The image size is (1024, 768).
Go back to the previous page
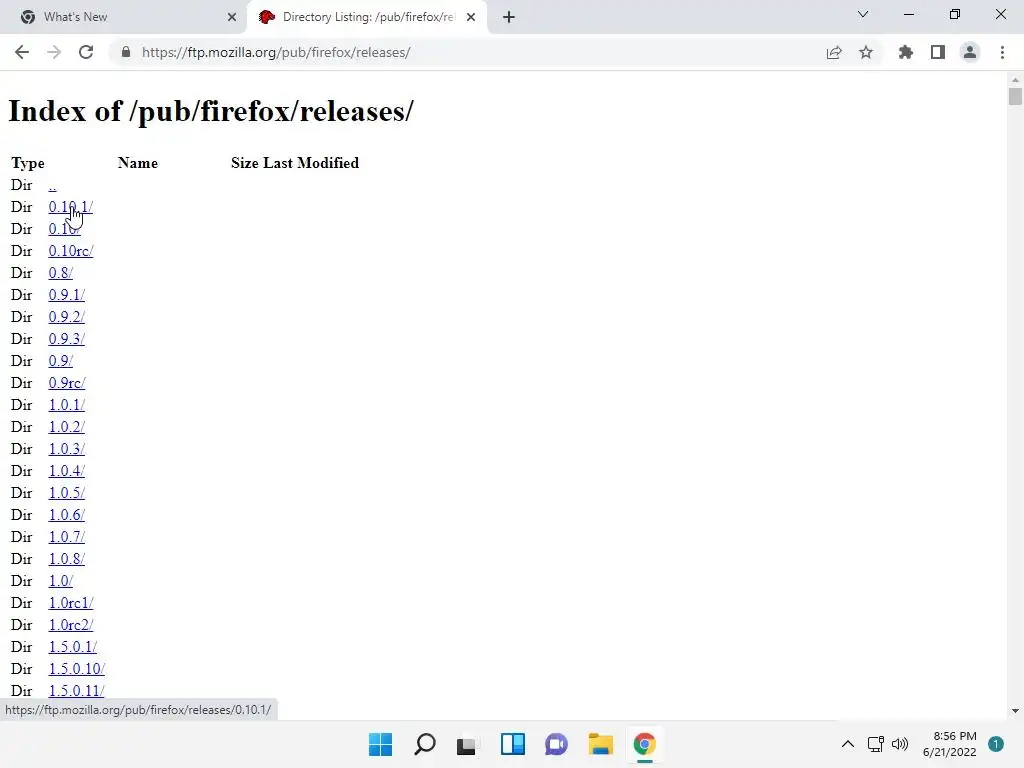[22, 52]
